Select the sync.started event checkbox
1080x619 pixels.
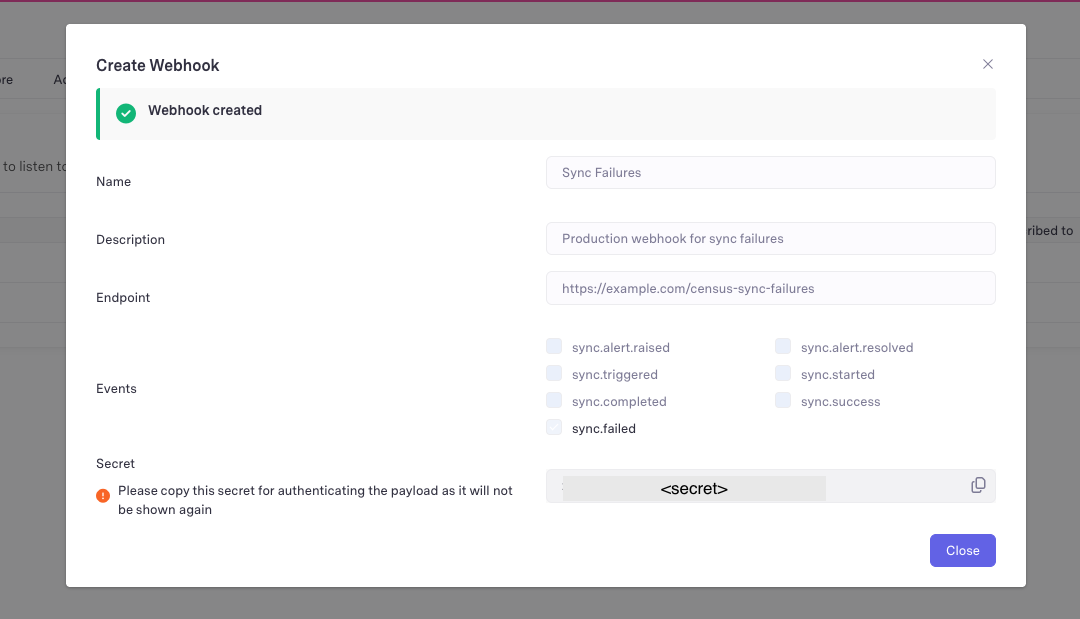point(783,374)
